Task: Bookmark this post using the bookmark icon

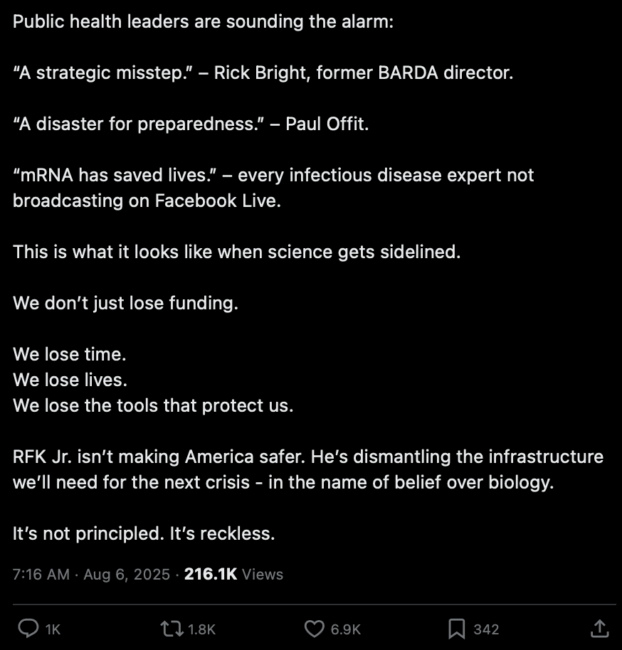Action: [x=457, y=629]
